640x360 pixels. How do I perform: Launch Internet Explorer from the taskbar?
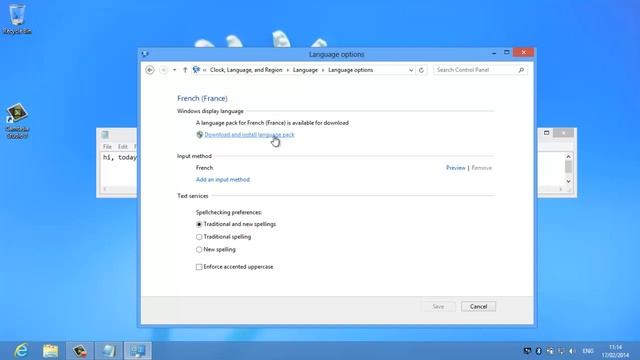pos(21,351)
